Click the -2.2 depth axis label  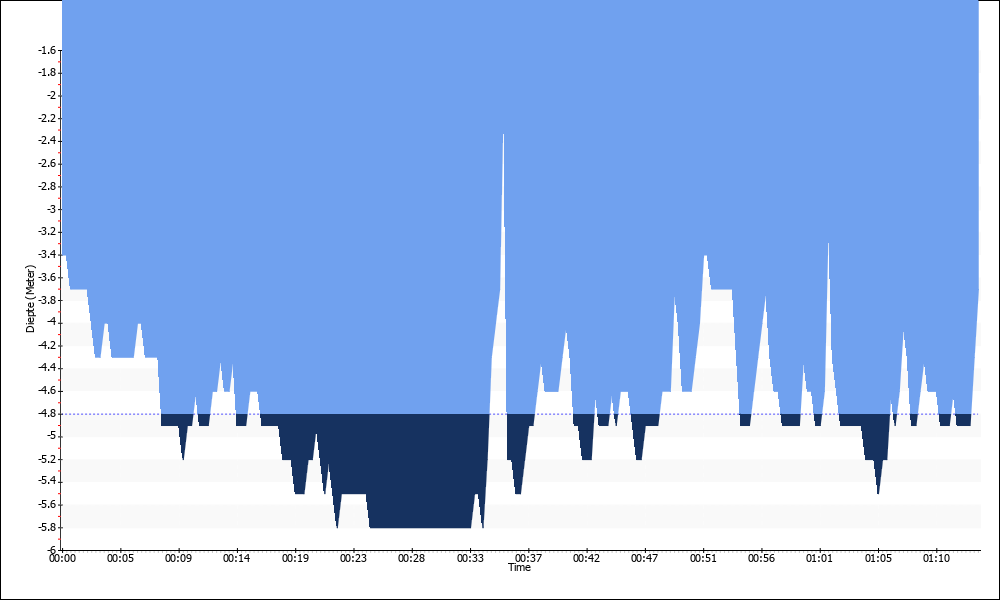(x=48, y=119)
